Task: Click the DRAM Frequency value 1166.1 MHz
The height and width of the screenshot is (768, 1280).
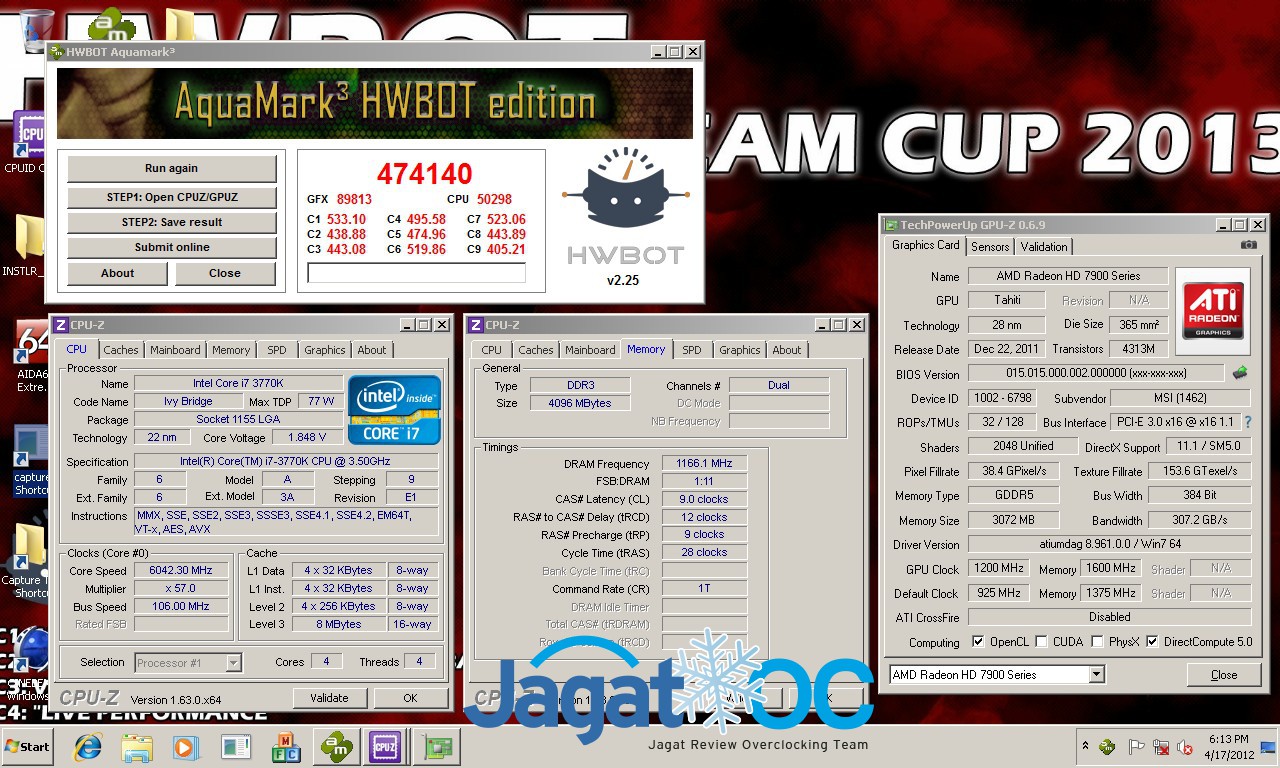Action: click(704, 464)
